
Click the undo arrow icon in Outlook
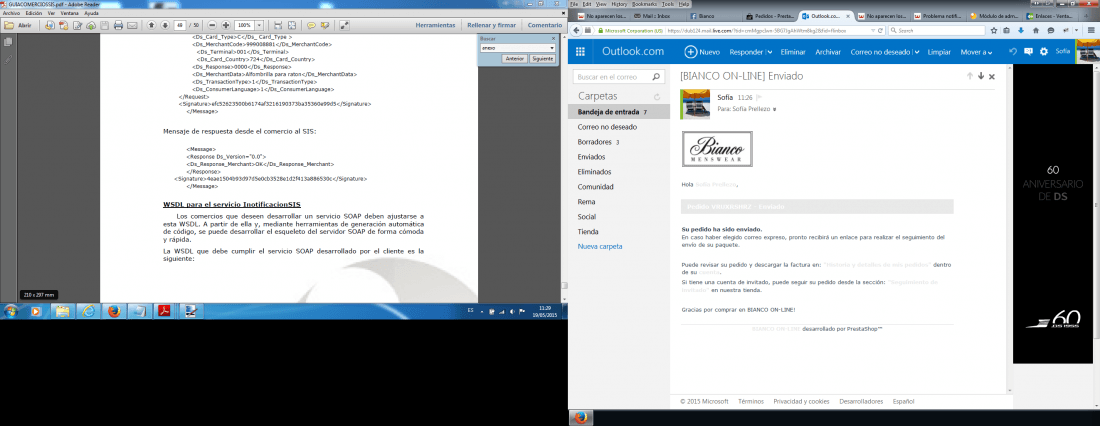1012,51
